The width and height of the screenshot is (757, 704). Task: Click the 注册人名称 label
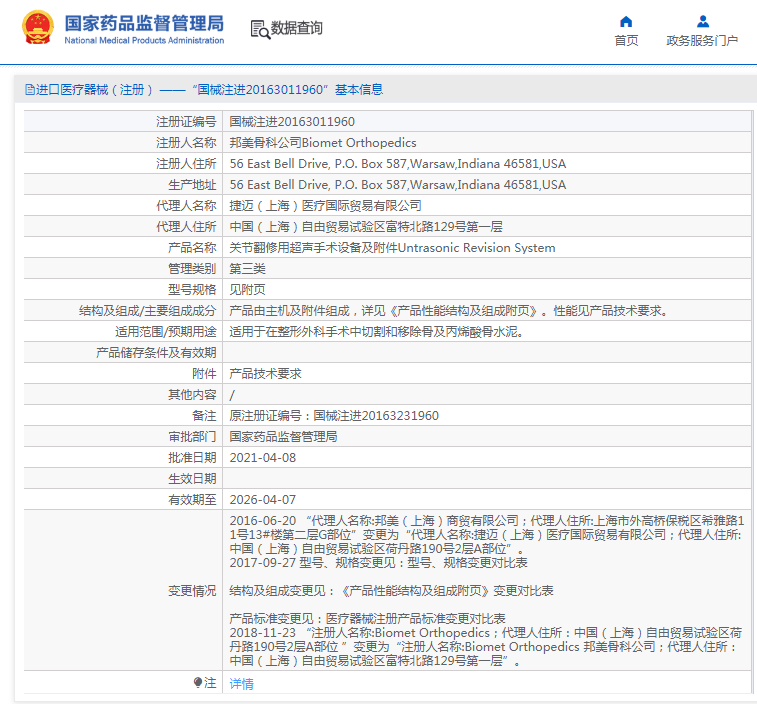pos(186,143)
